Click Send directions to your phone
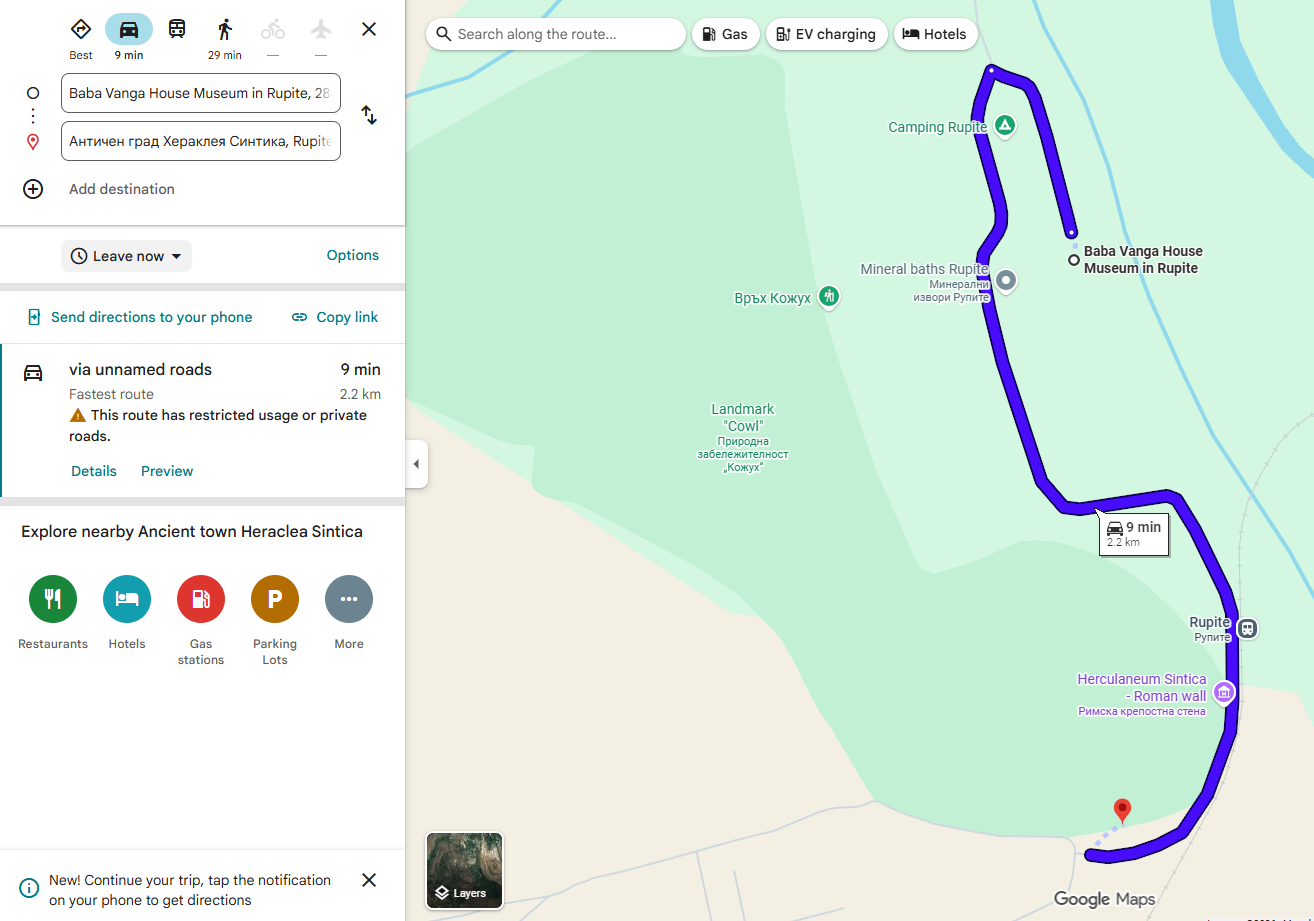Viewport: 1314px width, 921px height. tap(140, 317)
